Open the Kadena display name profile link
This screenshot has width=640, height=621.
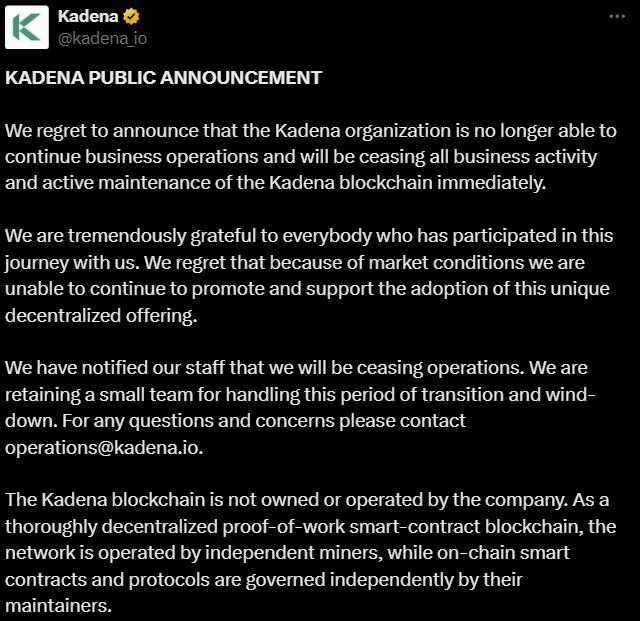coord(88,17)
